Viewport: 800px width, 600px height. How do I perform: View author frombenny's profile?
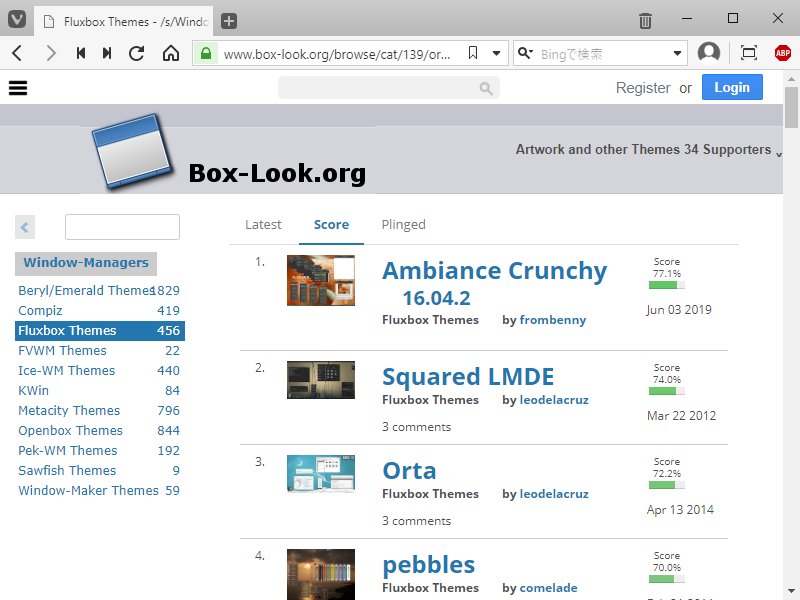pyautogui.click(x=553, y=320)
